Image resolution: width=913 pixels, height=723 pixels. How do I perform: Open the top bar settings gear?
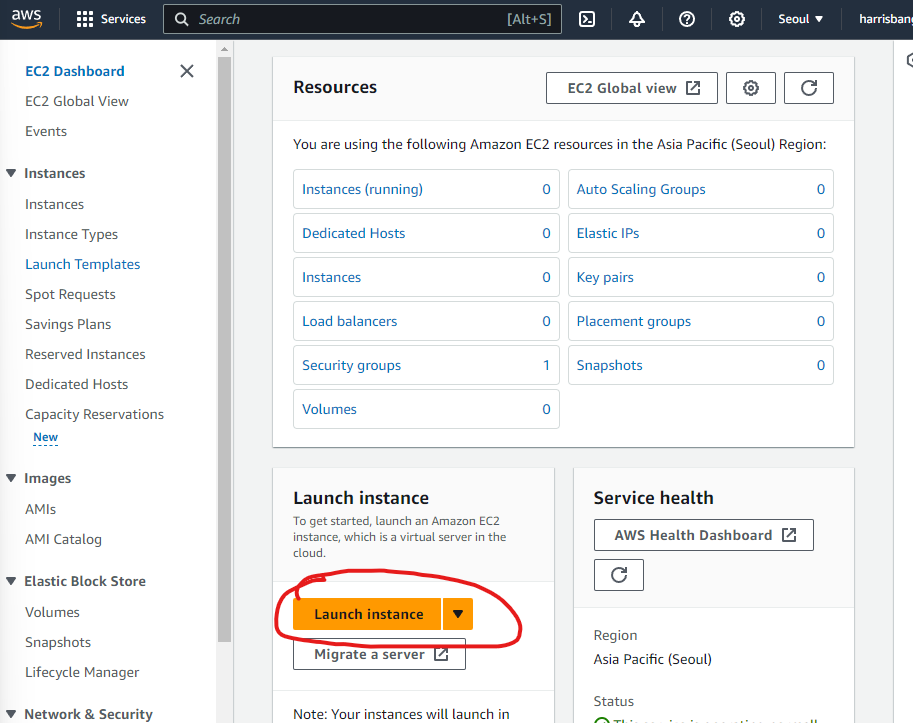(x=737, y=19)
